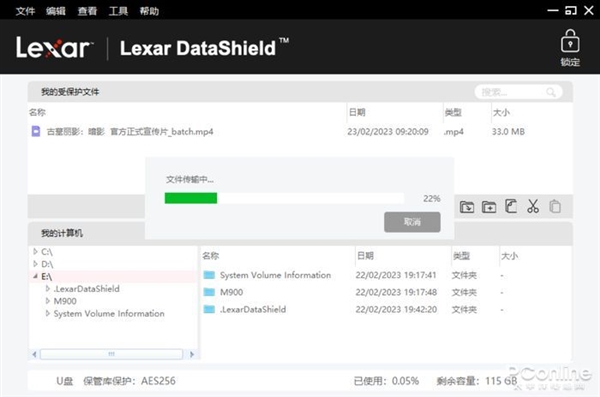Click the import-into-folder toolbar icon
This screenshot has height=397, width=600.
[x=467, y=207]
